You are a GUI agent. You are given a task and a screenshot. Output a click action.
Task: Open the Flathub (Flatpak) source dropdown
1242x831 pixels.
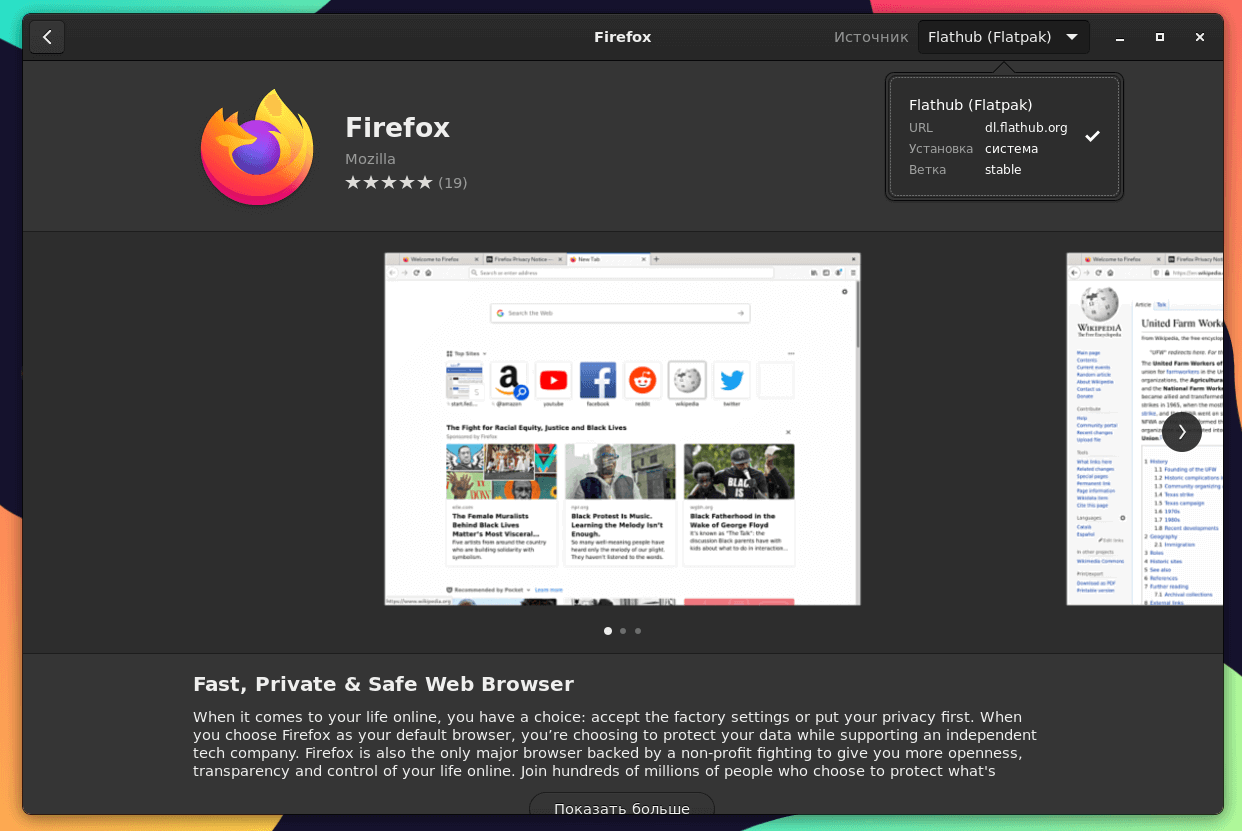(x=1004, y=37)
